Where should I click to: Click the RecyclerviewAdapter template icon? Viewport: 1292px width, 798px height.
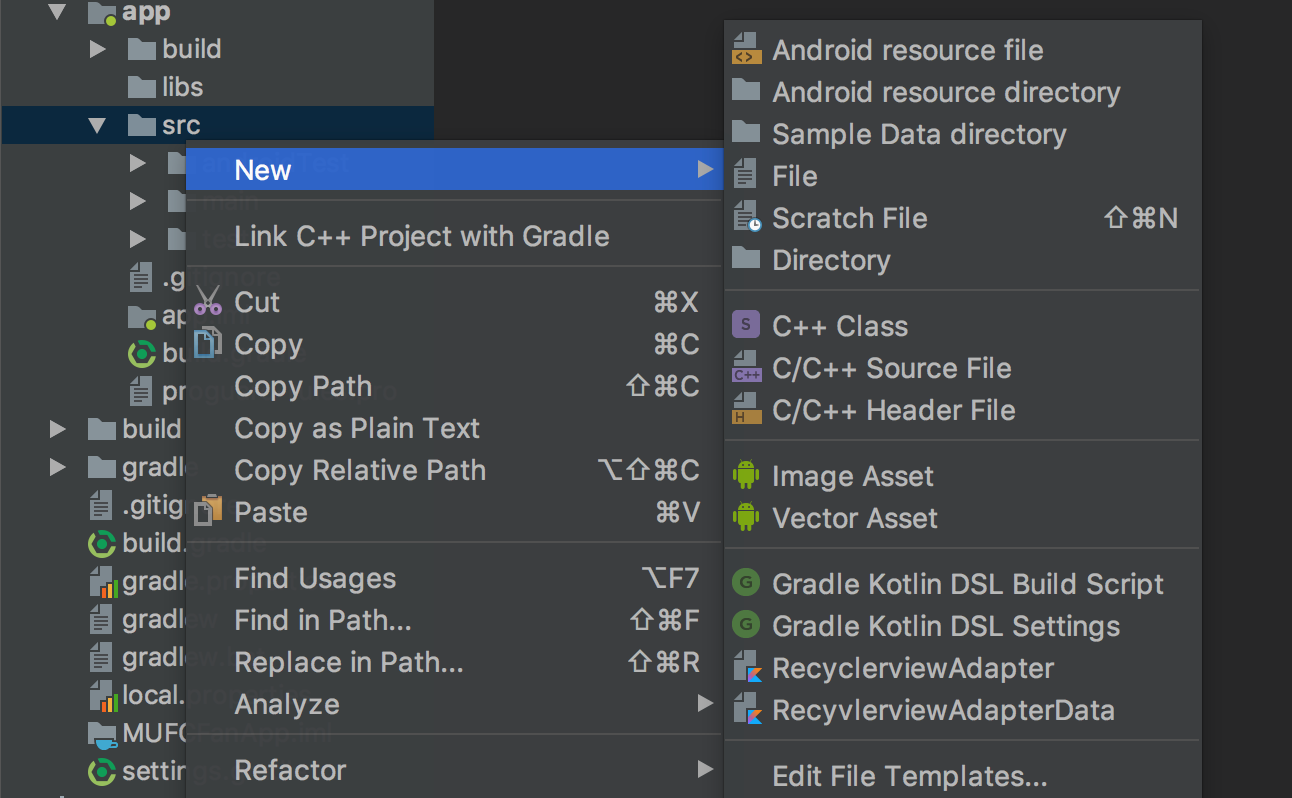(x=746, y=668)
